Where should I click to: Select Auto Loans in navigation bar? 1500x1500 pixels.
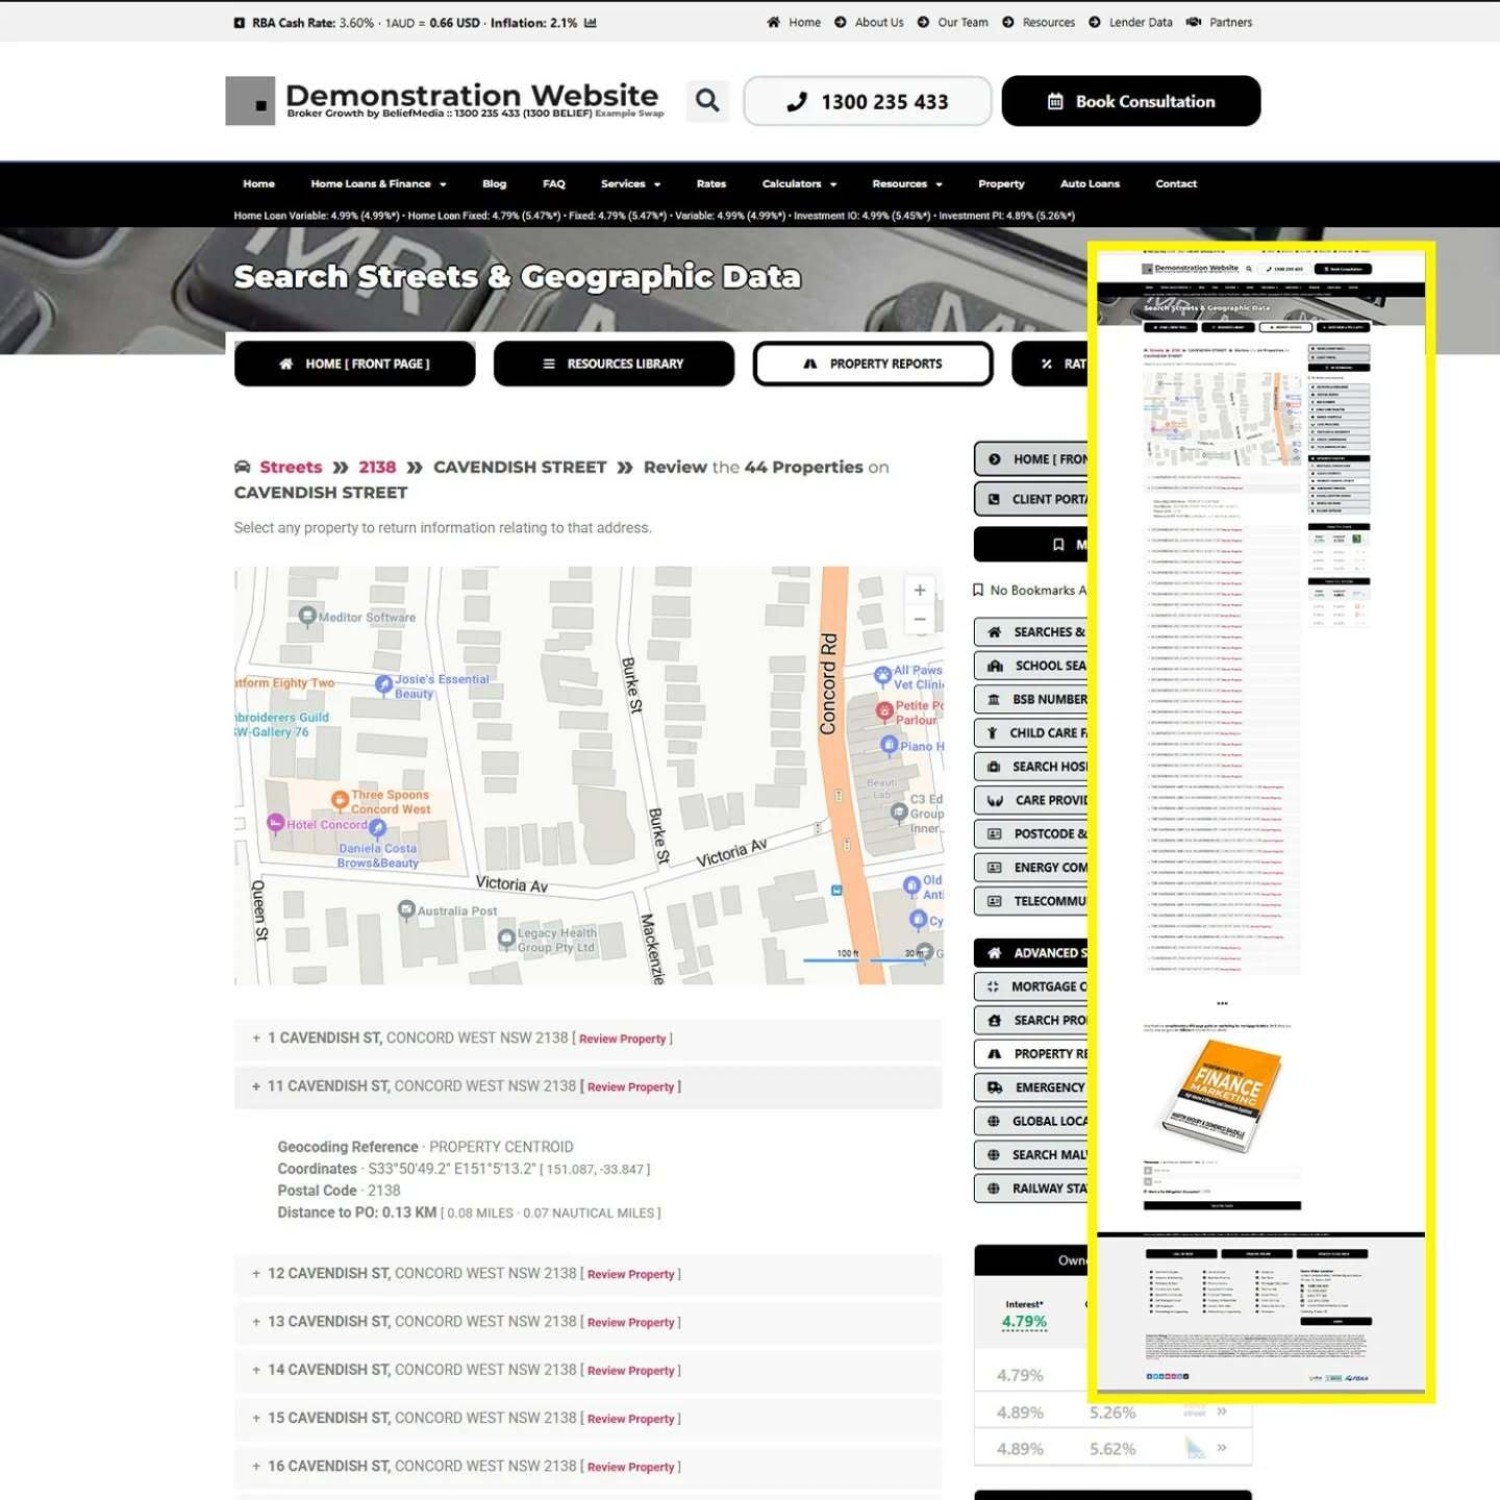click(x=1089, y=184)
